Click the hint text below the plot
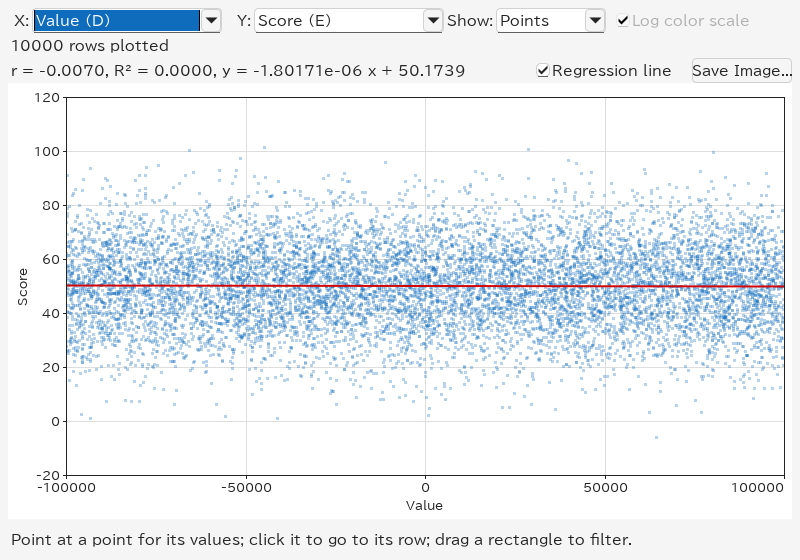This screenshot has height=560, width=800. (321, 540)
